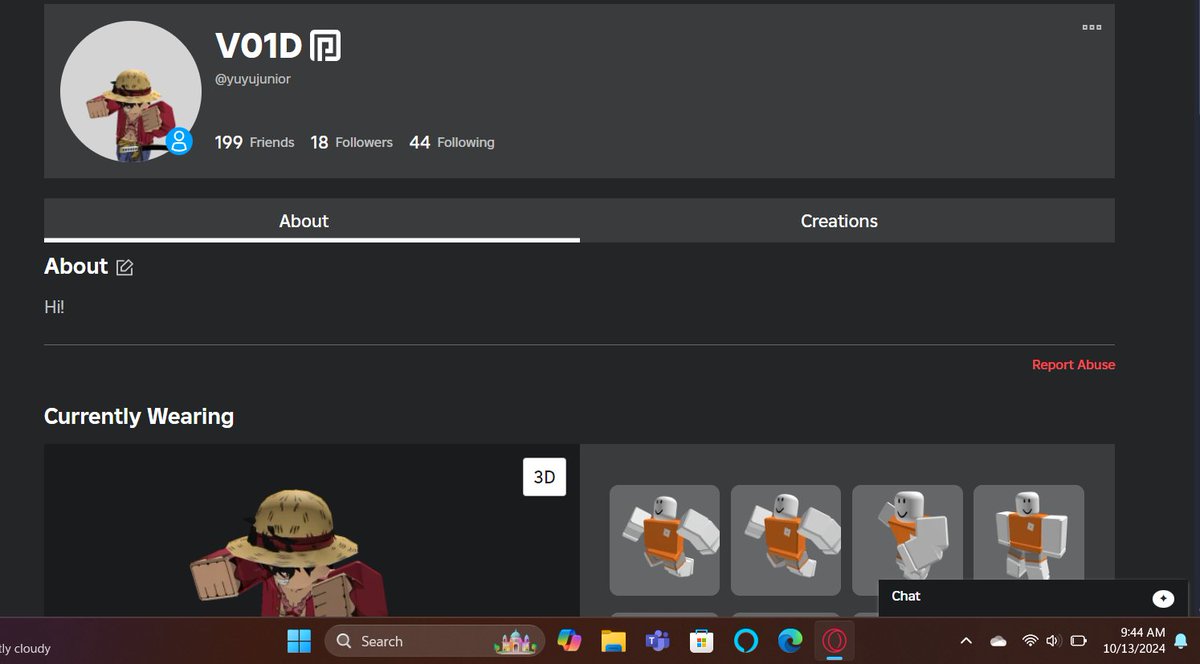The width and height of the screenshot is (1200, 664).
Task: Open the notification bell icon
Action: (x=1181, y=641)
